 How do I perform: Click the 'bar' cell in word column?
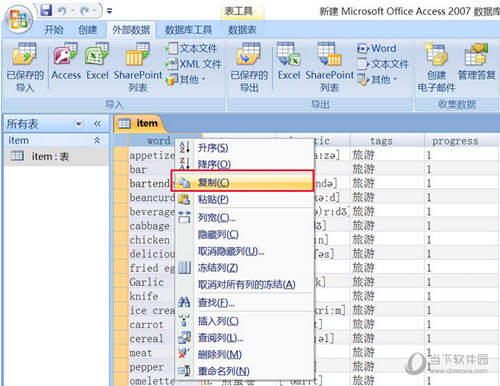pyautogui.click(x=152, y=169)
